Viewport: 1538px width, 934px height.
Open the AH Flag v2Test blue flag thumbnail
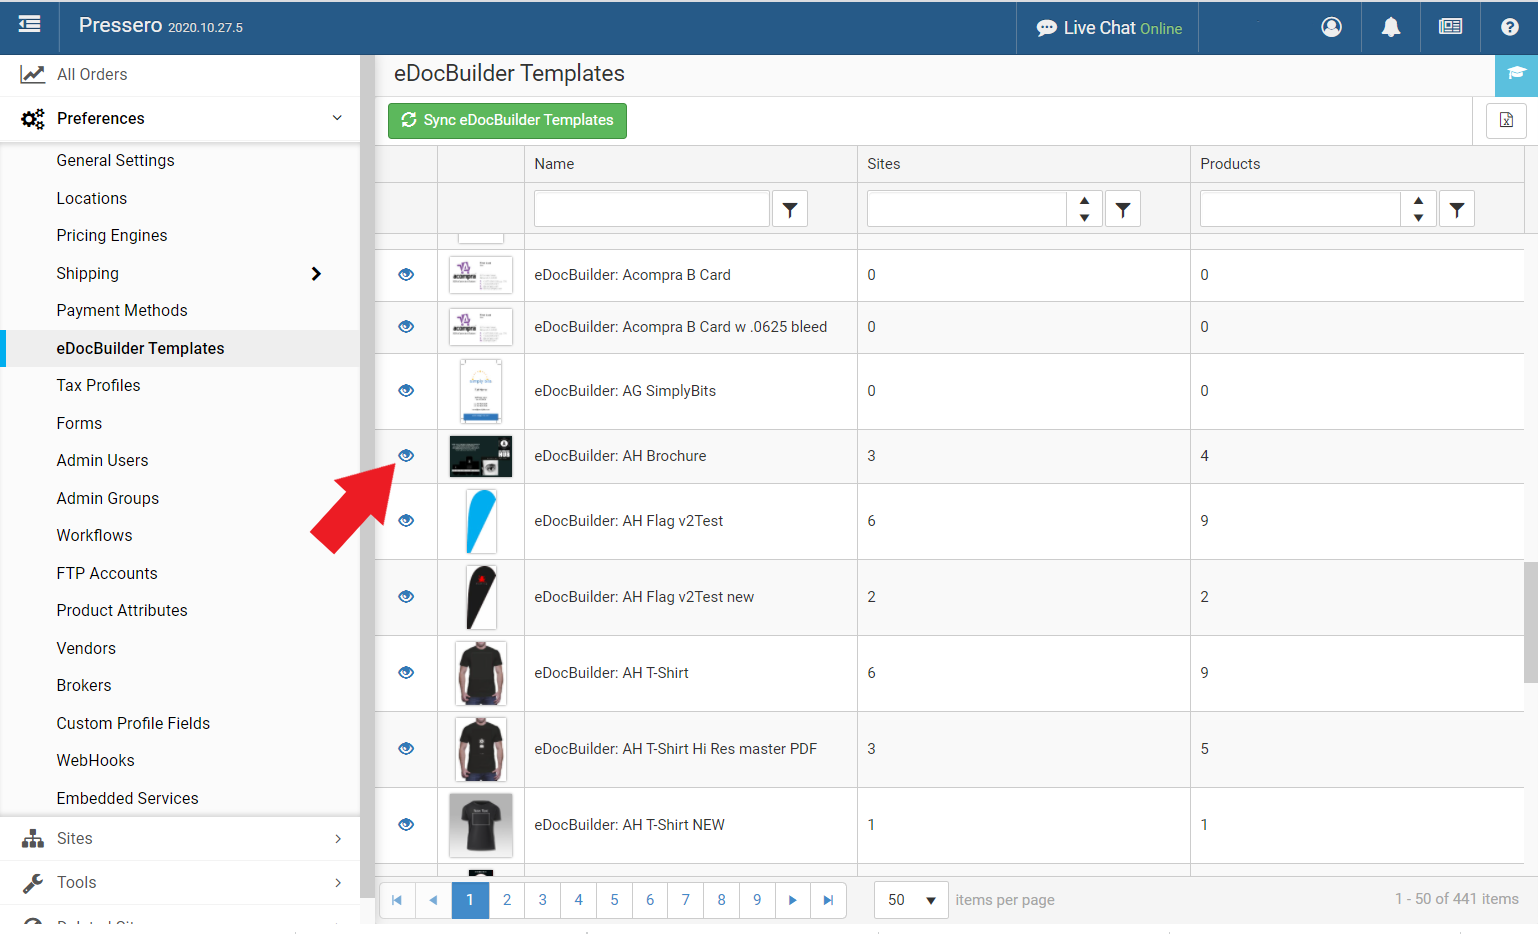pos(481,521)
